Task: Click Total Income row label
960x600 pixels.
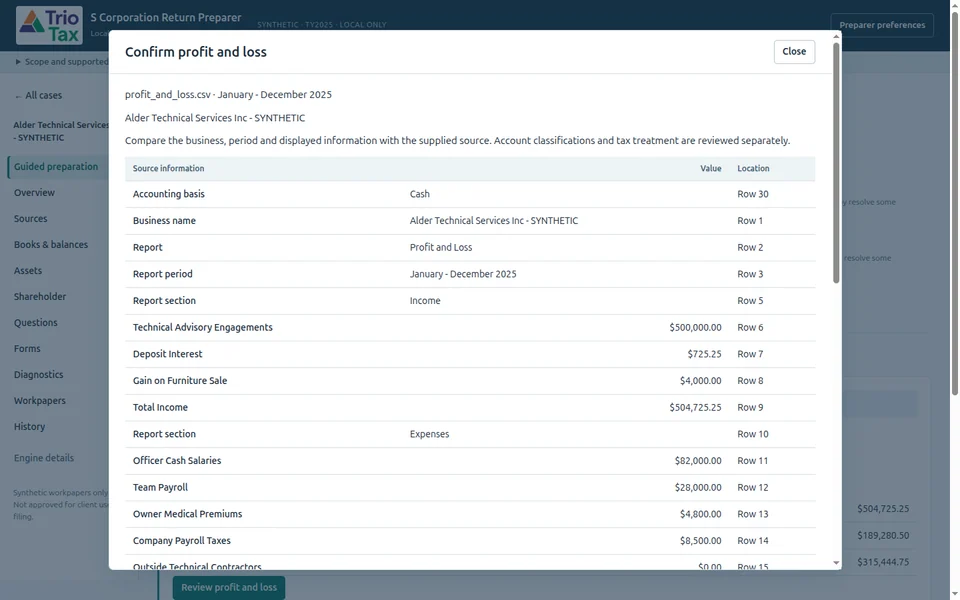Action: (160, 407)
